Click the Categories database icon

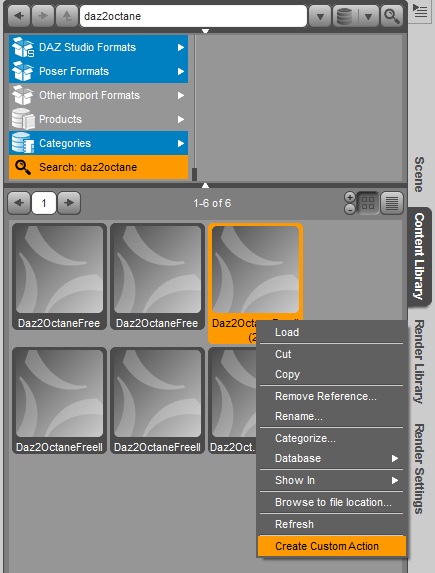23,143
